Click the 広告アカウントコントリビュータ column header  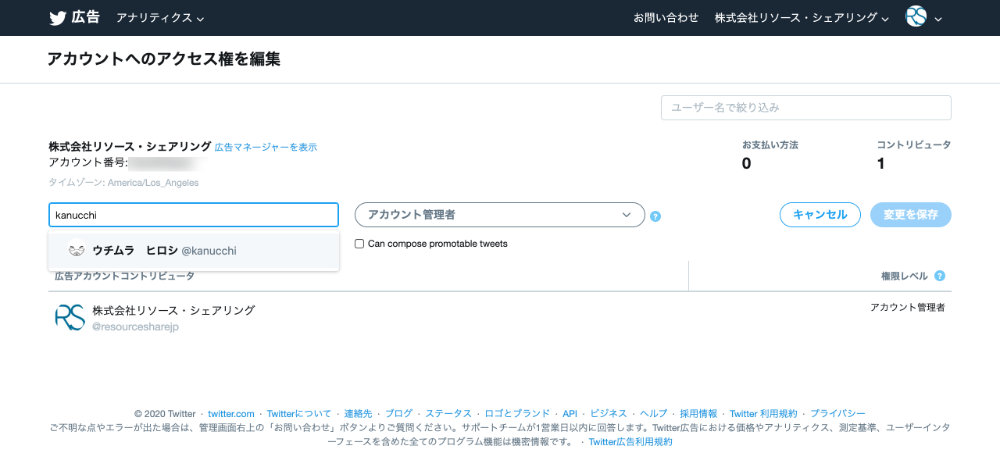(x=124, y=276)
